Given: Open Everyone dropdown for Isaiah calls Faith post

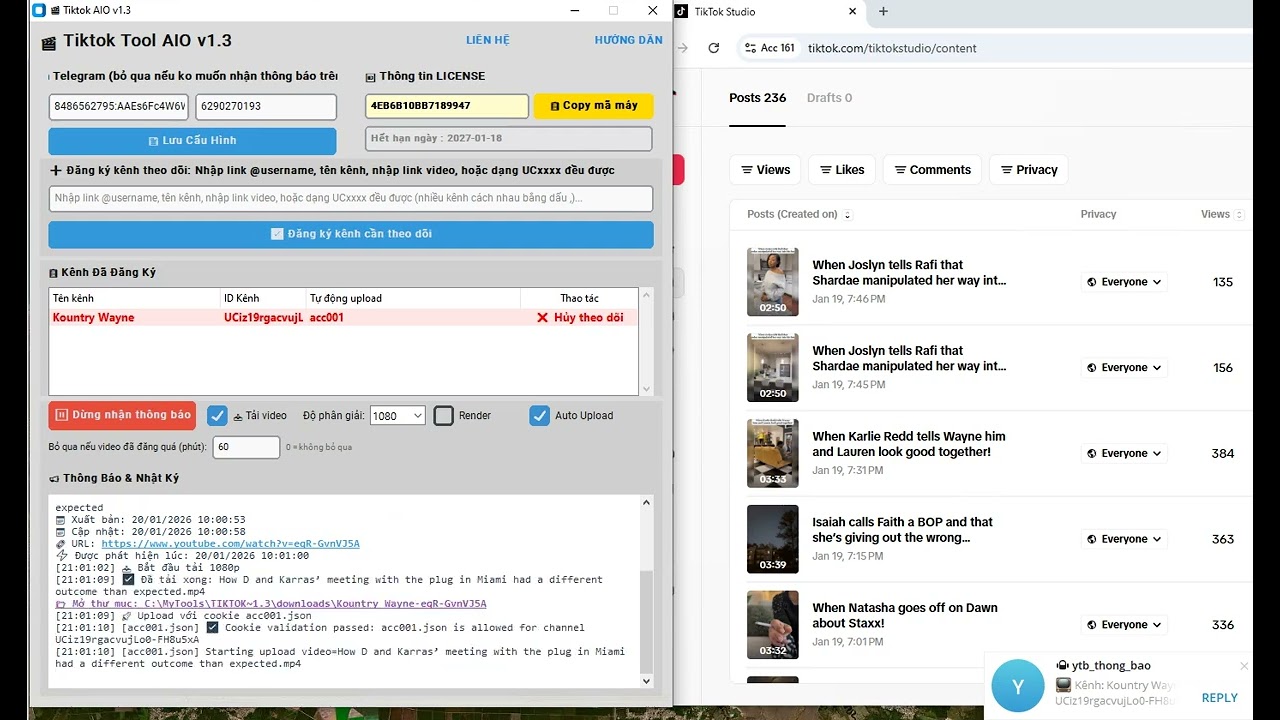Looking at the screenshot, I should tap(1124, 539).
